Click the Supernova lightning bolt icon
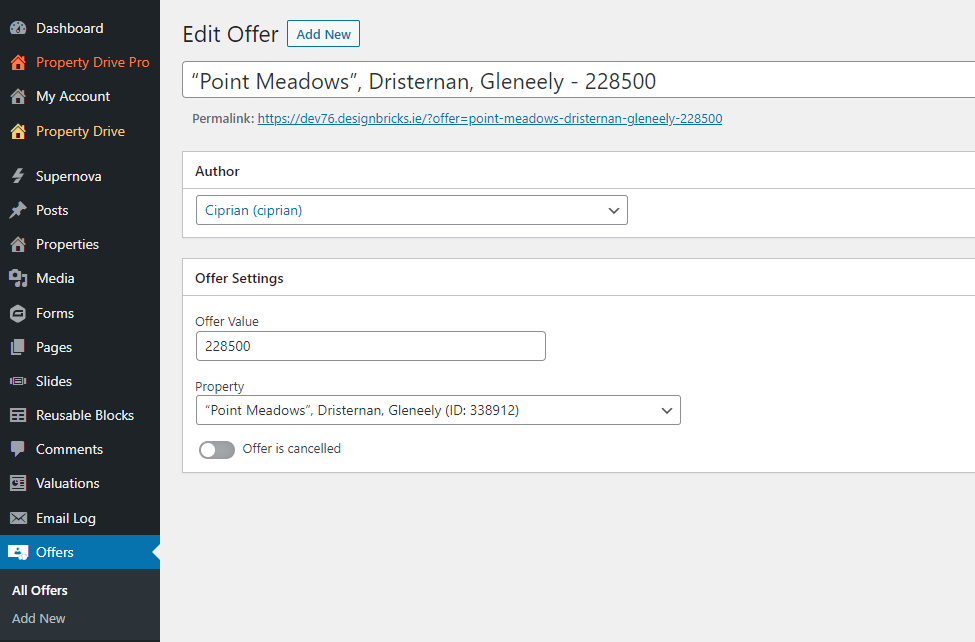Screen dimensions: 975x642 (x=18, y=177)
